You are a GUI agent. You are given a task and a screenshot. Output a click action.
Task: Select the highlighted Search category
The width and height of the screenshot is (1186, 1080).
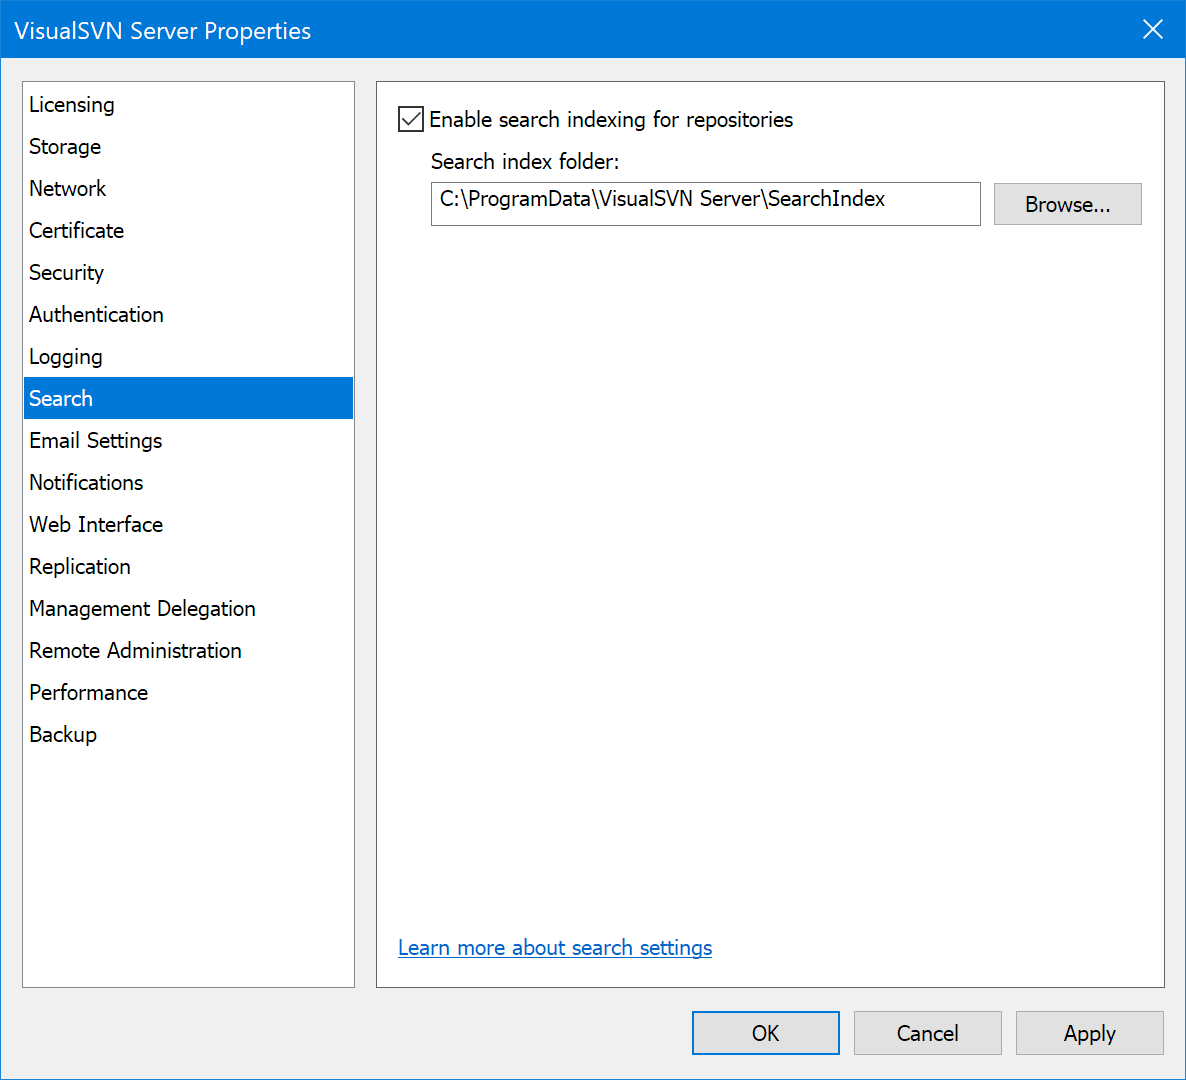point(188,399)
